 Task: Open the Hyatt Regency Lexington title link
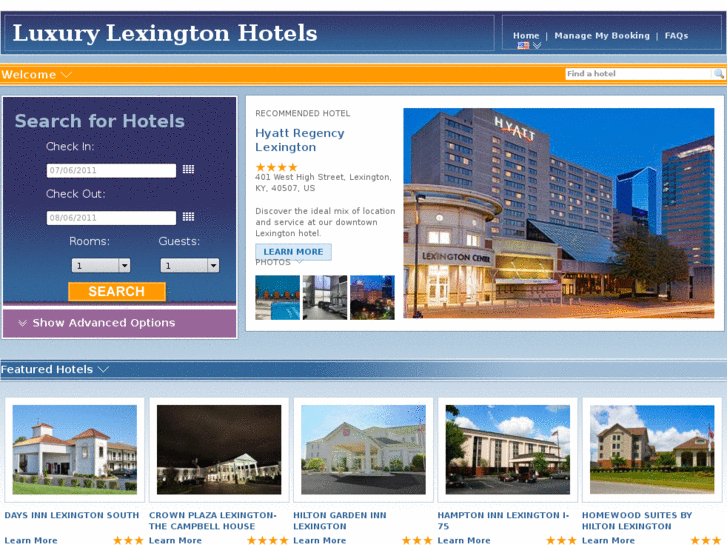(300, 140)
